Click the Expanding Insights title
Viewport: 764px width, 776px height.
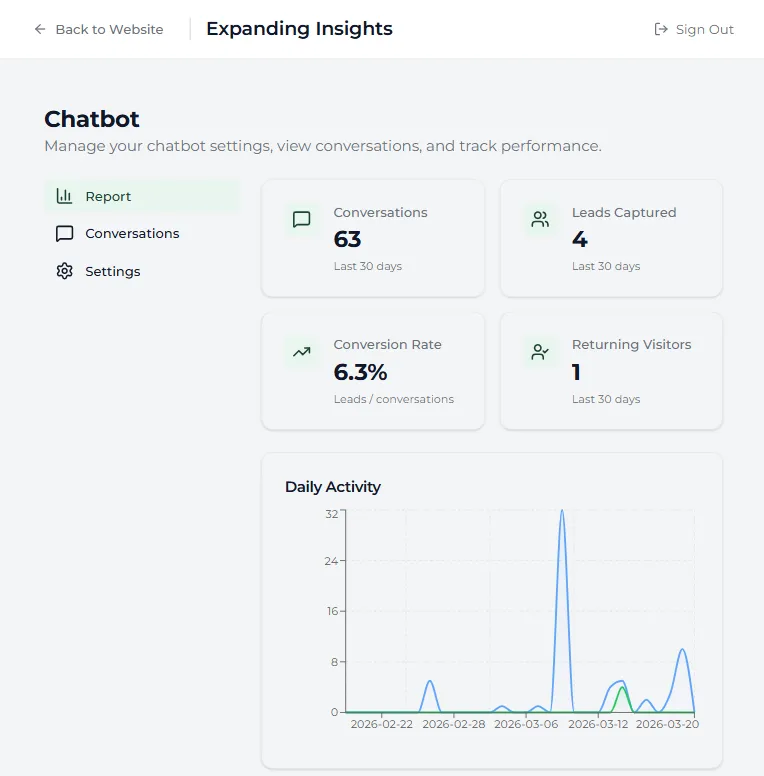(299, 29)
